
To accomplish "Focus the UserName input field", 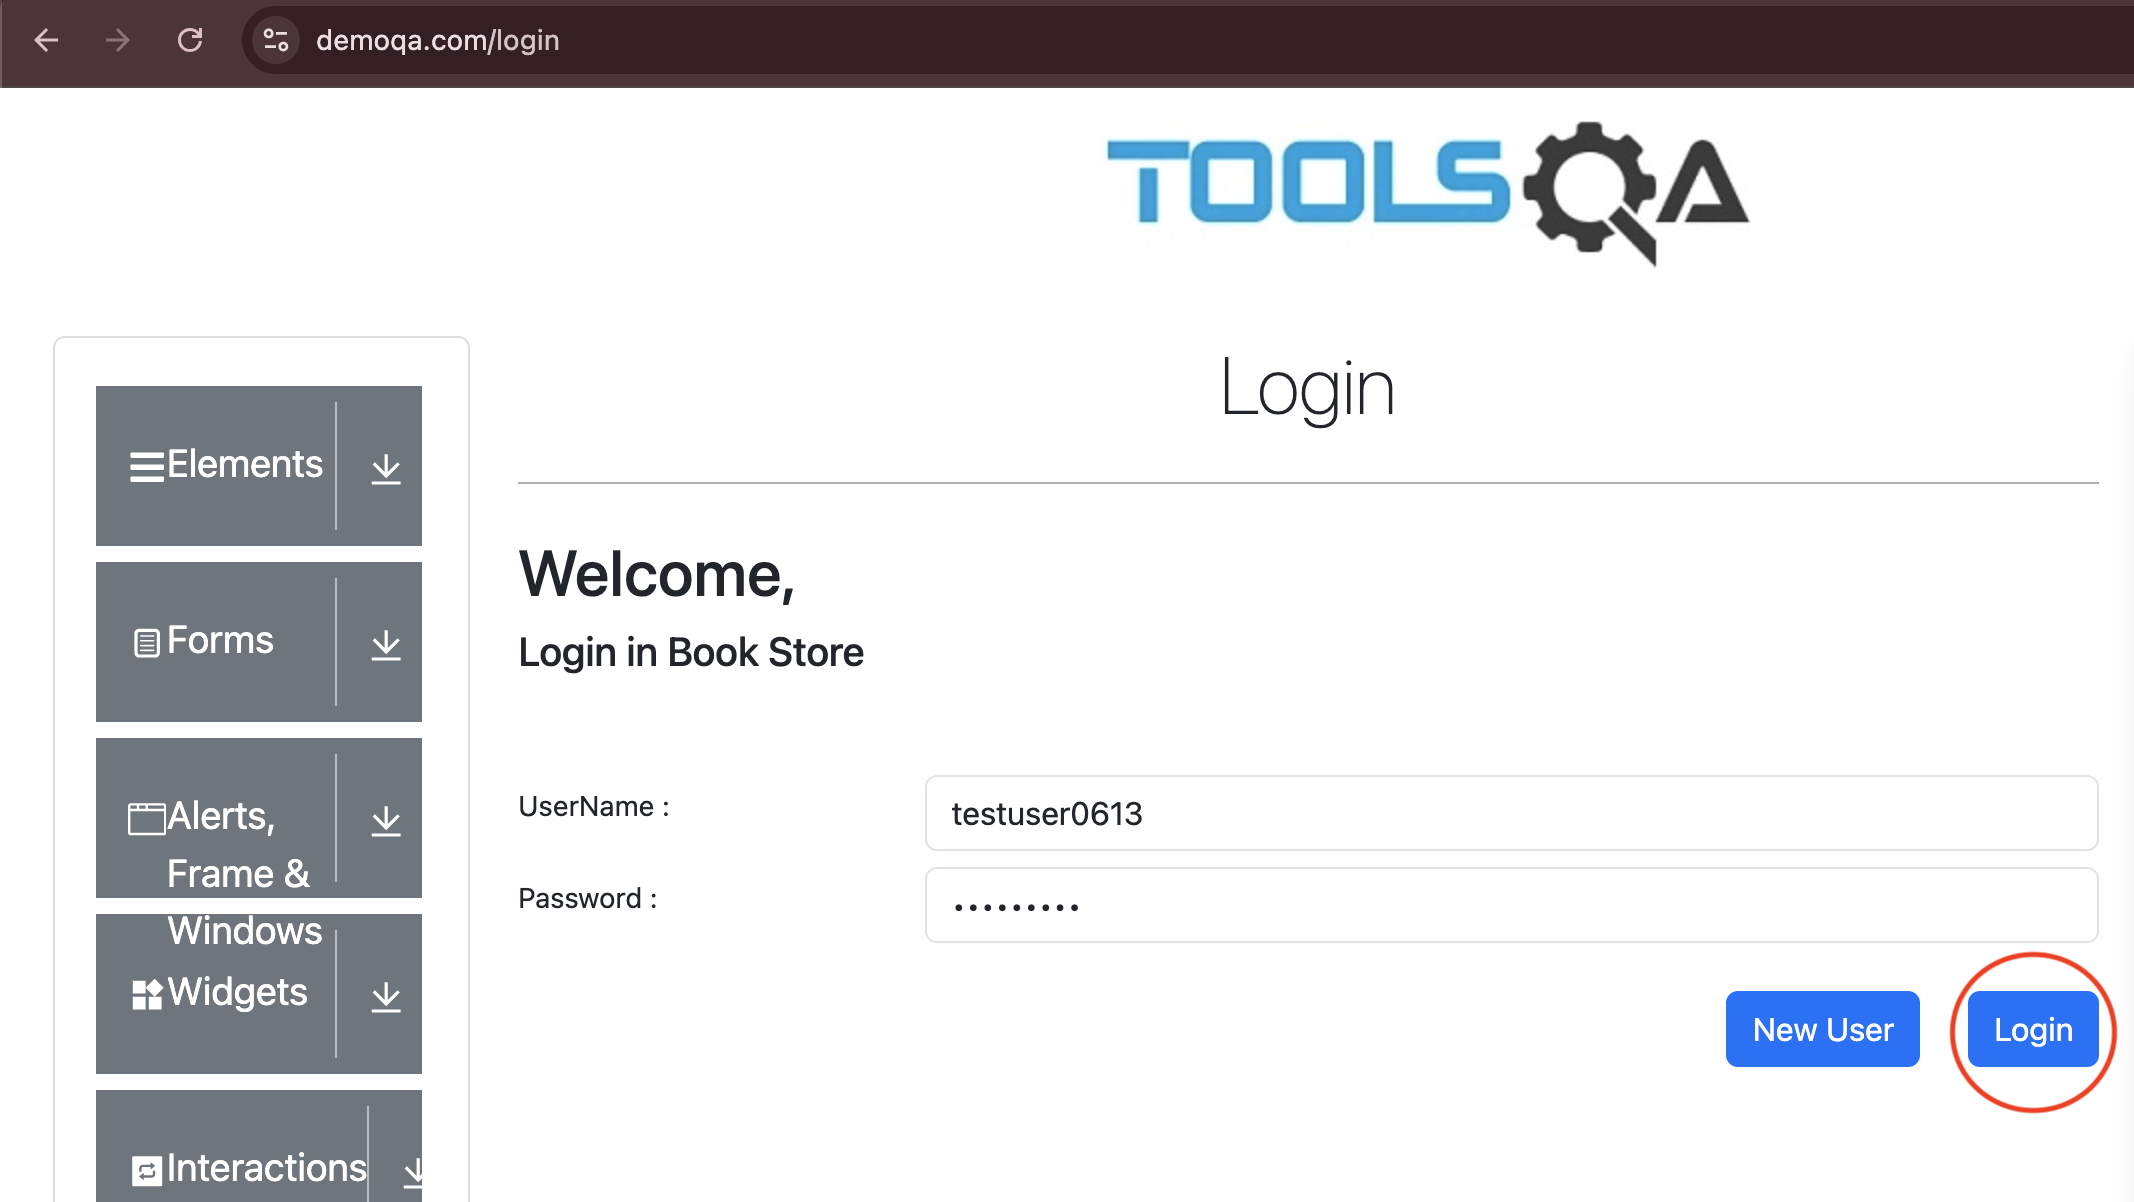I will point(1511,813).
